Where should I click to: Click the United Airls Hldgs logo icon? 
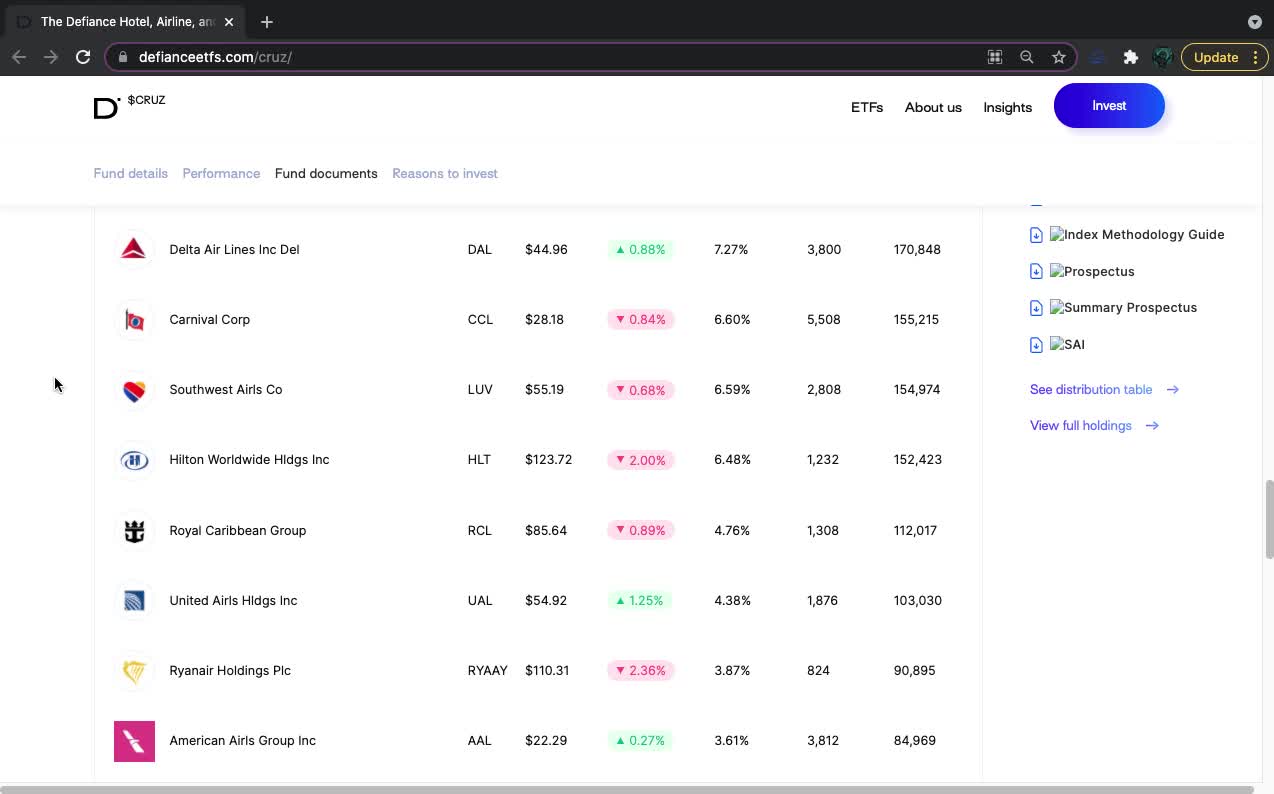click(134, 601)
